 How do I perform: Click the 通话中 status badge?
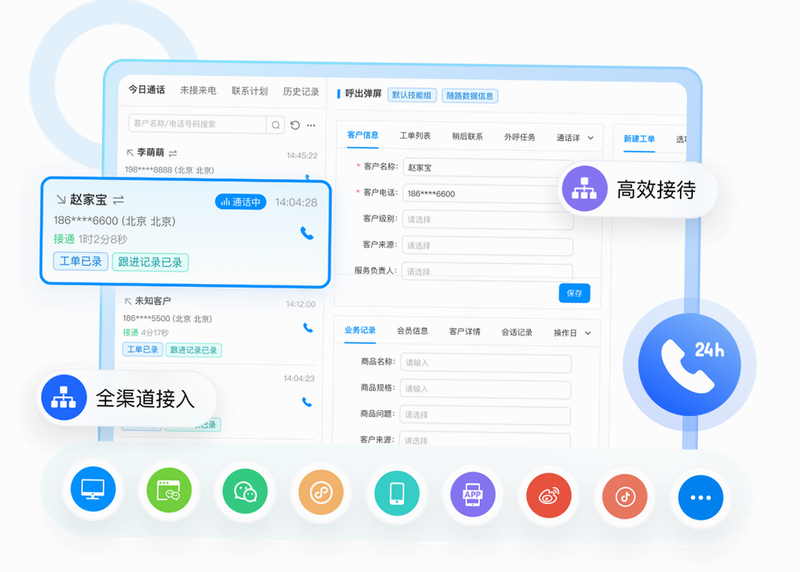click(x=240, y=202)
